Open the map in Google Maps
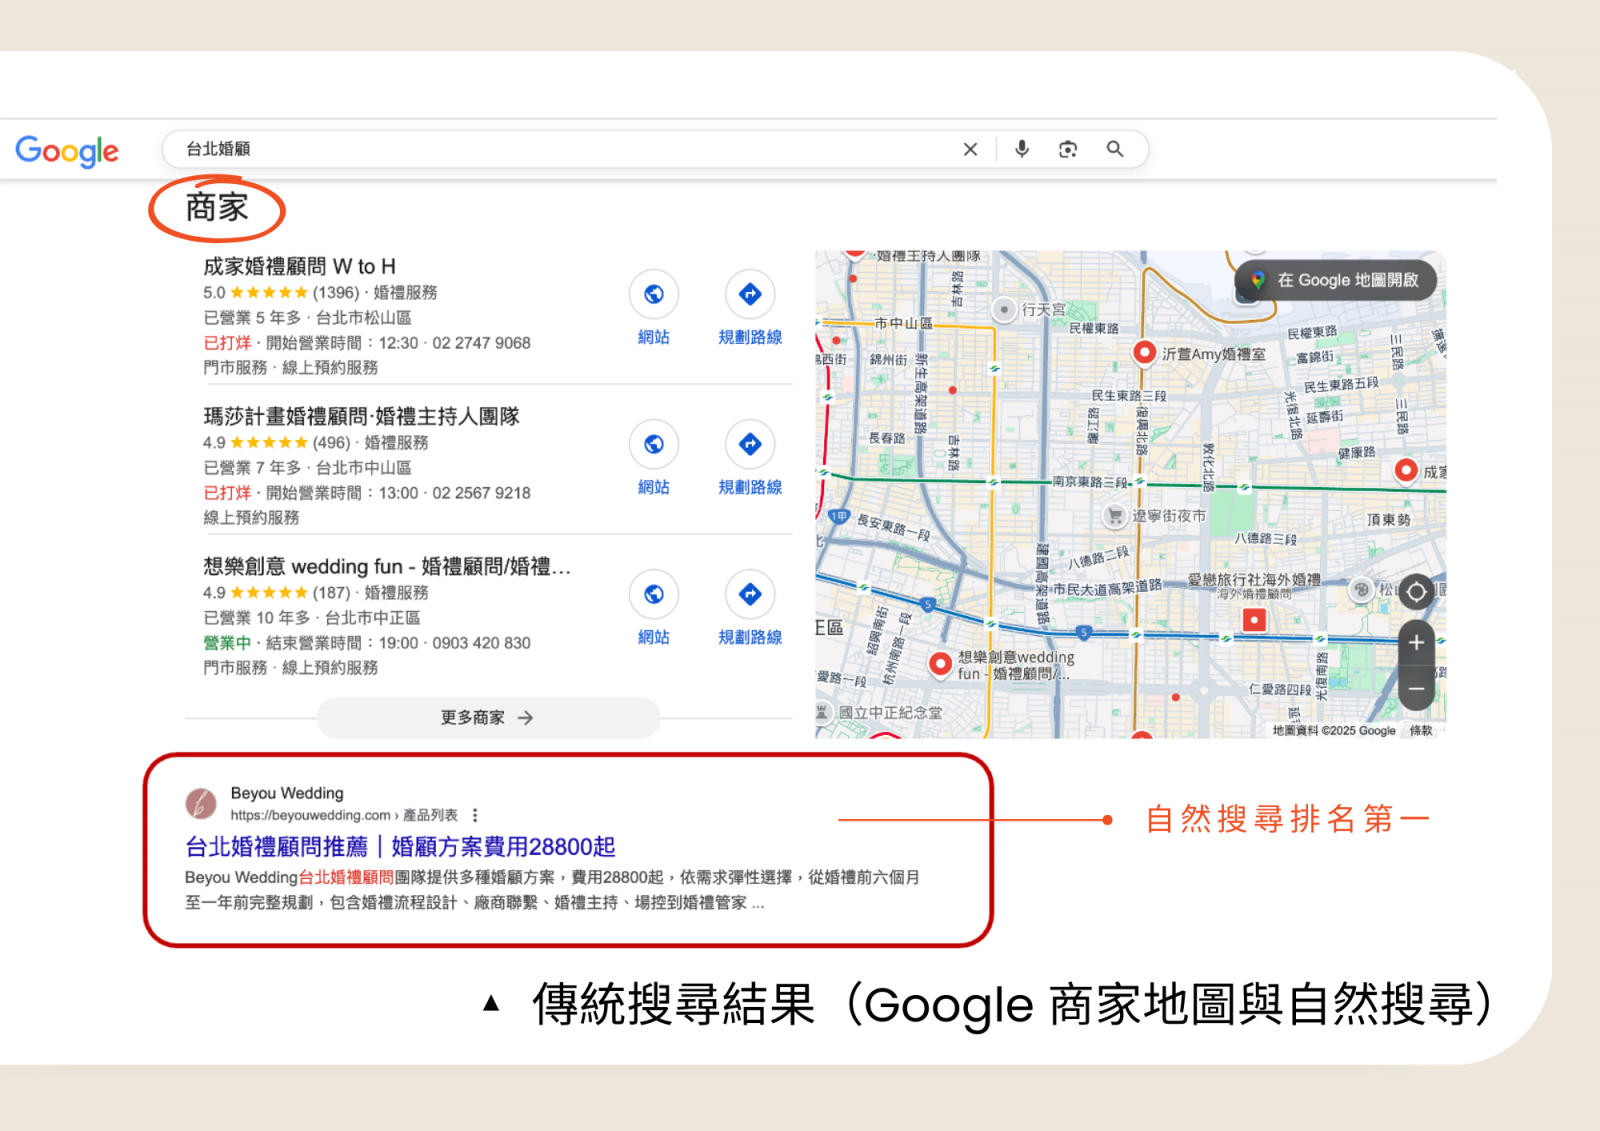Image resolution: width=1600 pixels, height=1131 pixels. coord(1335,280)
